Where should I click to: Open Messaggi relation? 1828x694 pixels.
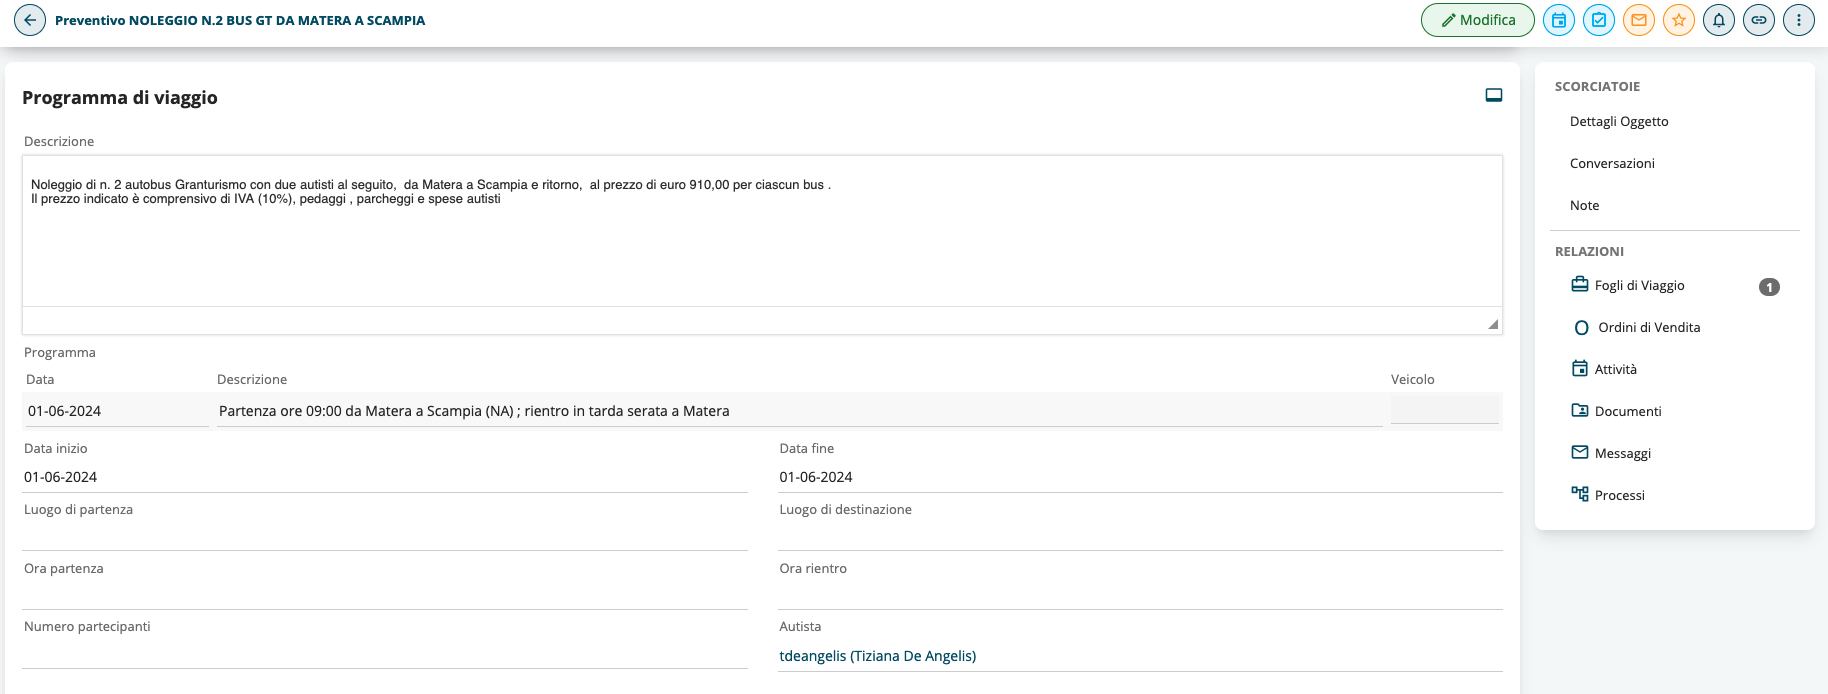tap(1623, 453)
